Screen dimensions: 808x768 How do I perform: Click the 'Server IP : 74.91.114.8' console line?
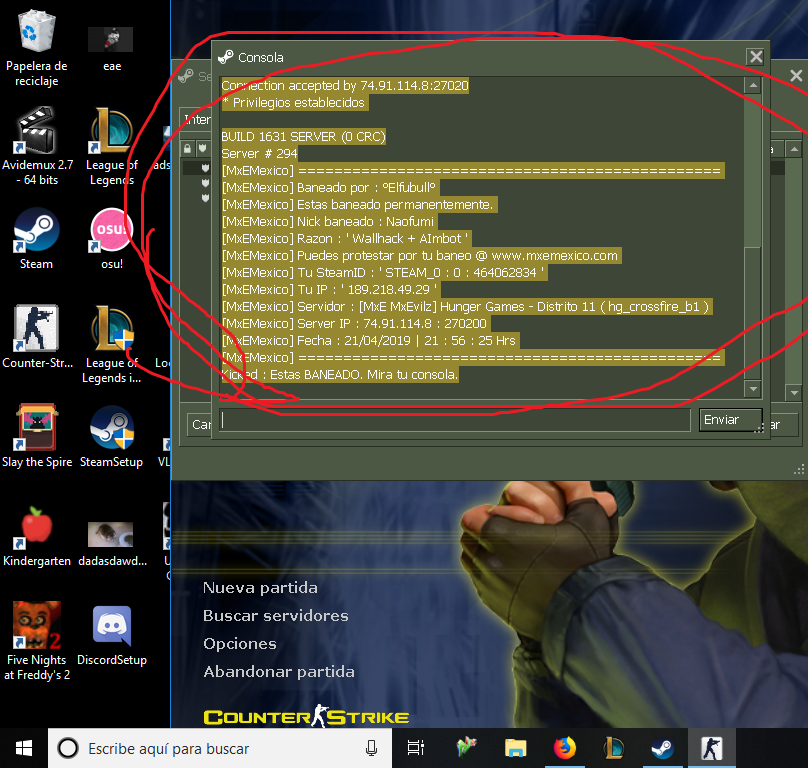click(356, 324)
